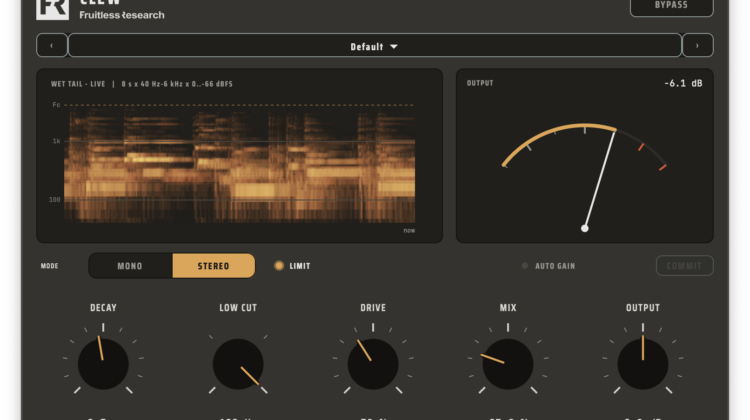
Task: Go to next preset with right arrow
Action: coord(697,45)
